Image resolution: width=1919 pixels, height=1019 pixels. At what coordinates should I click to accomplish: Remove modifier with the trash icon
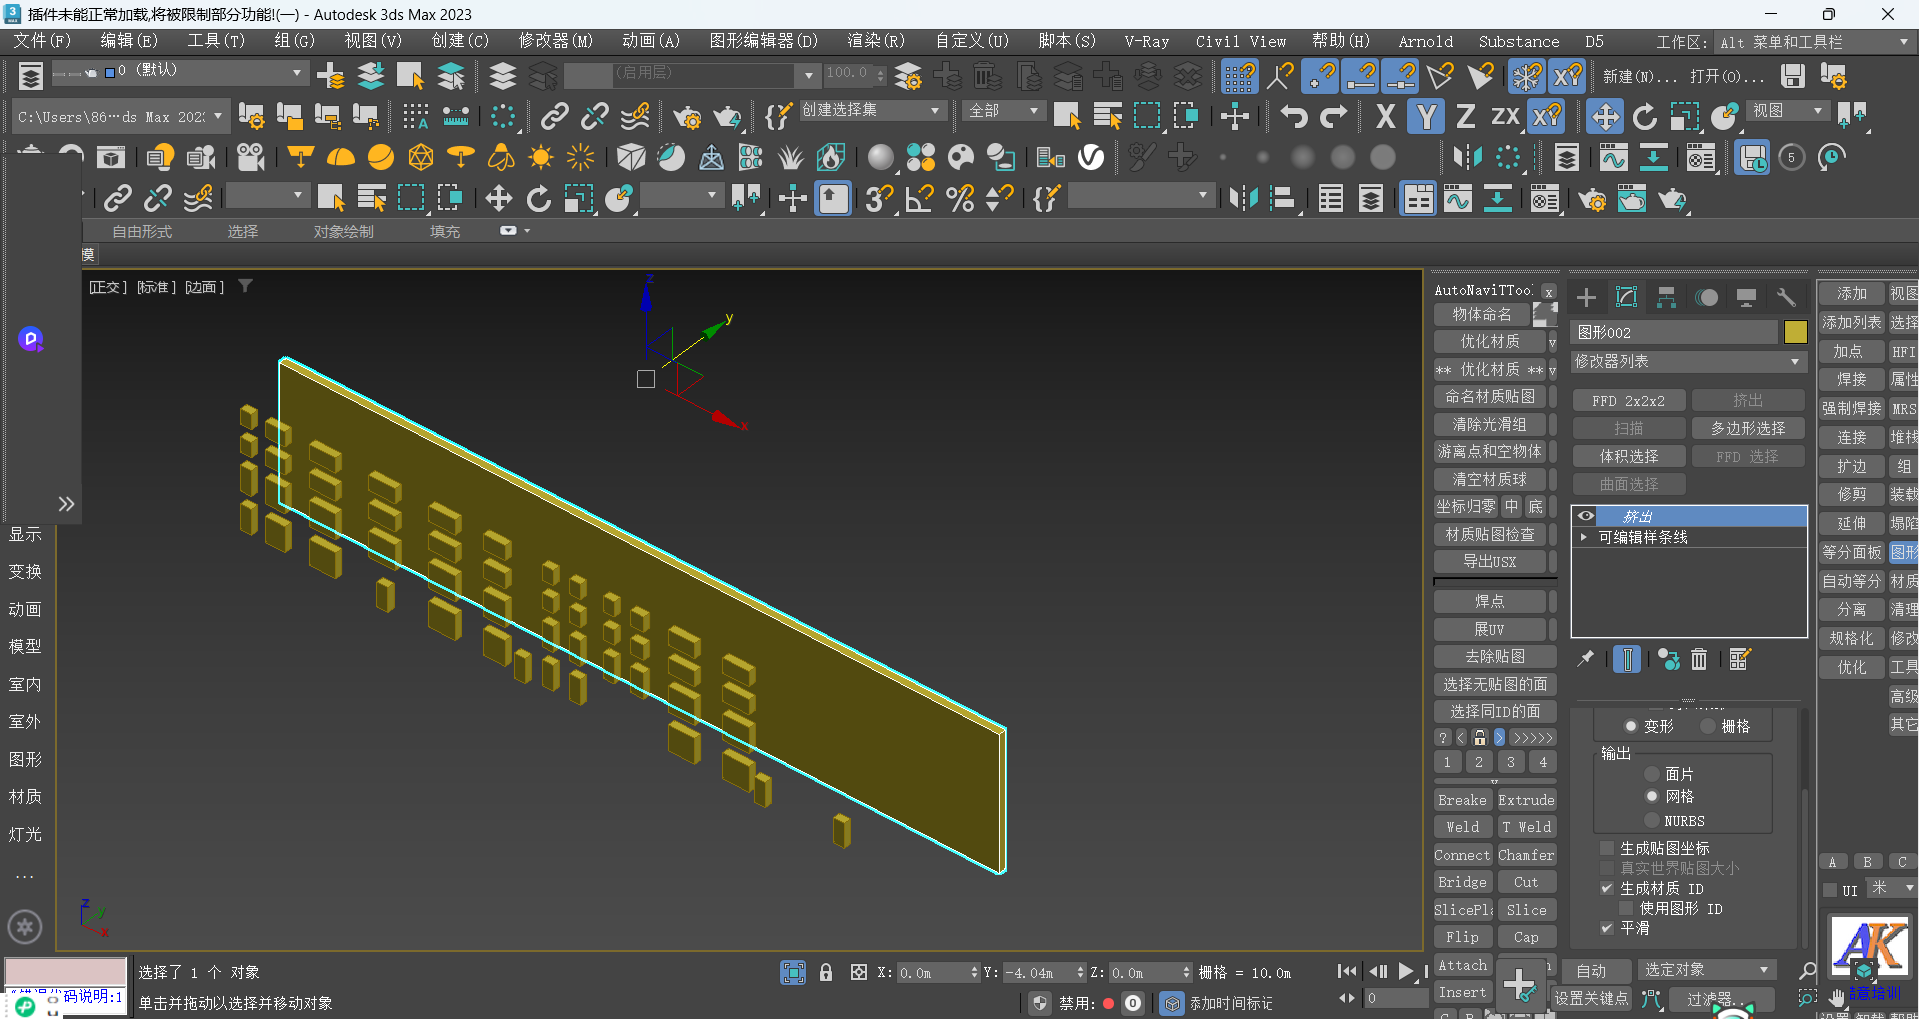tap(1699, 659)
